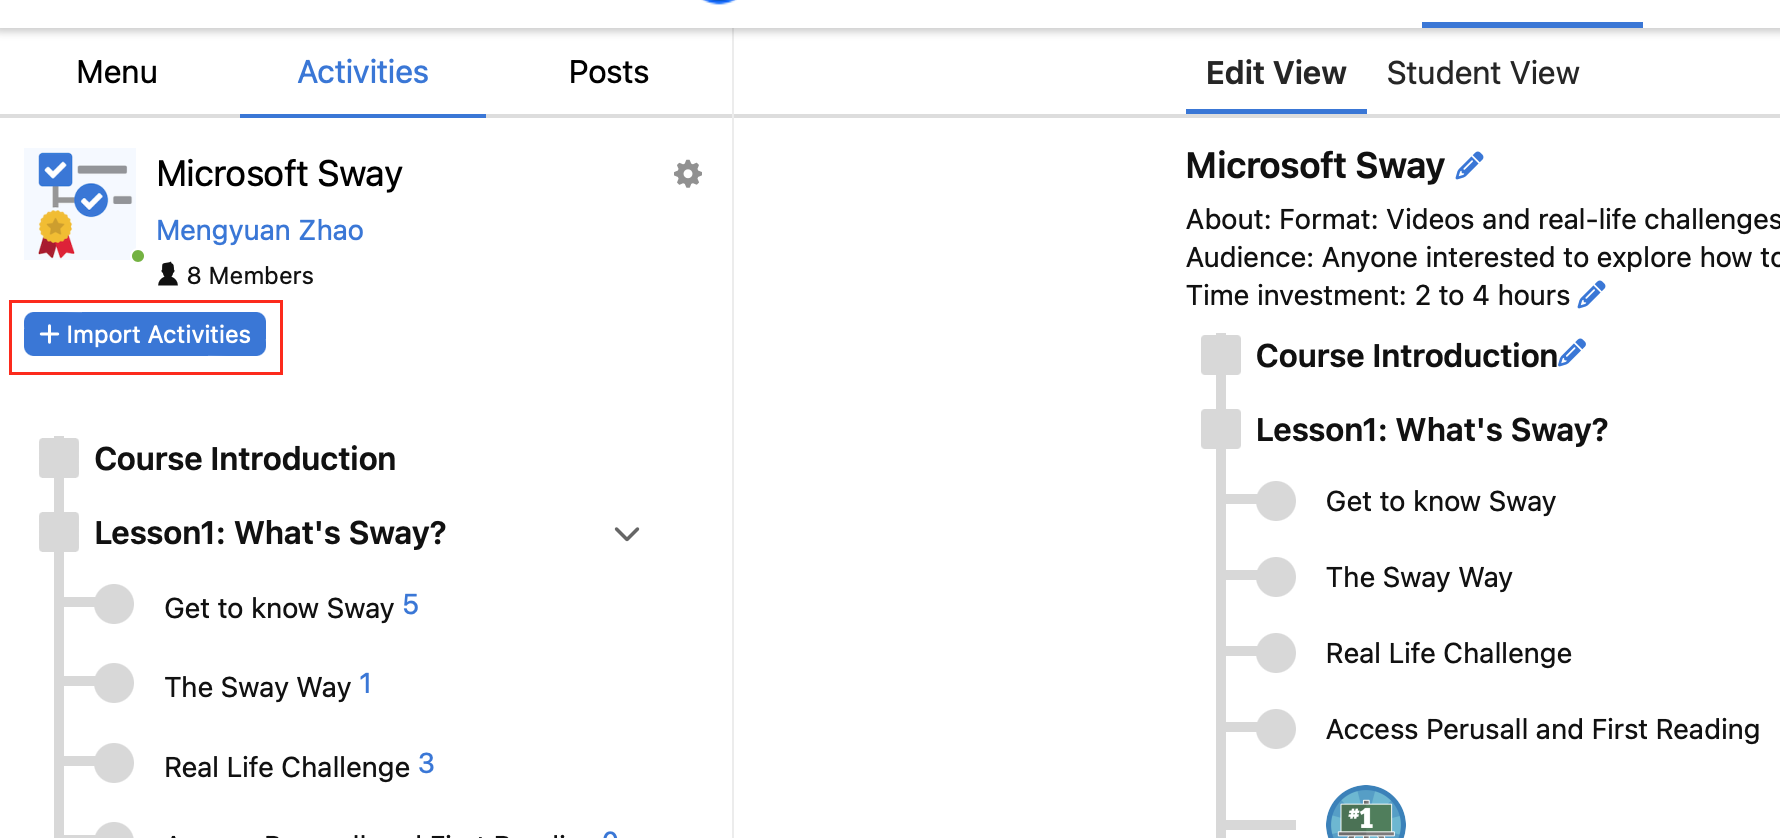Open the Microsoft Sway course thumbnail image

[80, 204]
